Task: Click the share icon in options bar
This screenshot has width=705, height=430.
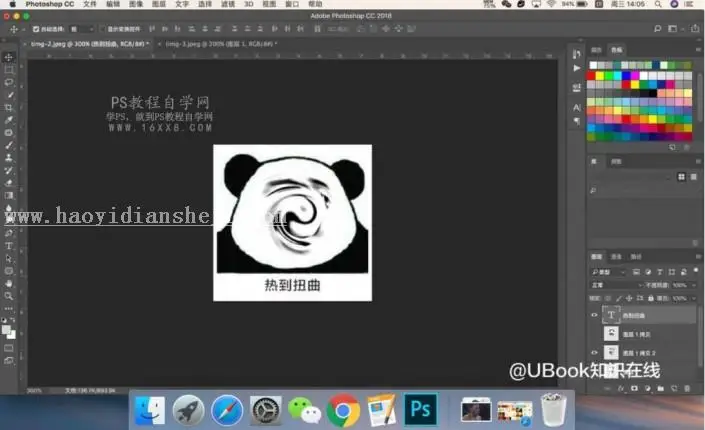Action: pos(695,29)
